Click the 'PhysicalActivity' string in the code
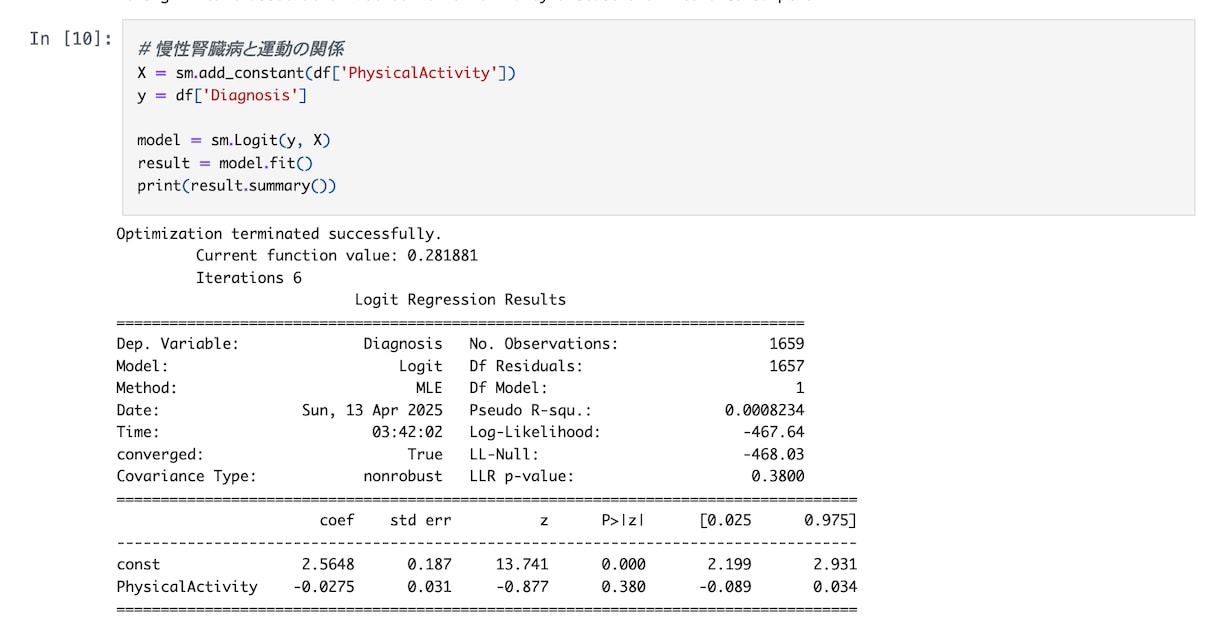This screenshot has height=630, width=1220. [416, 73]
